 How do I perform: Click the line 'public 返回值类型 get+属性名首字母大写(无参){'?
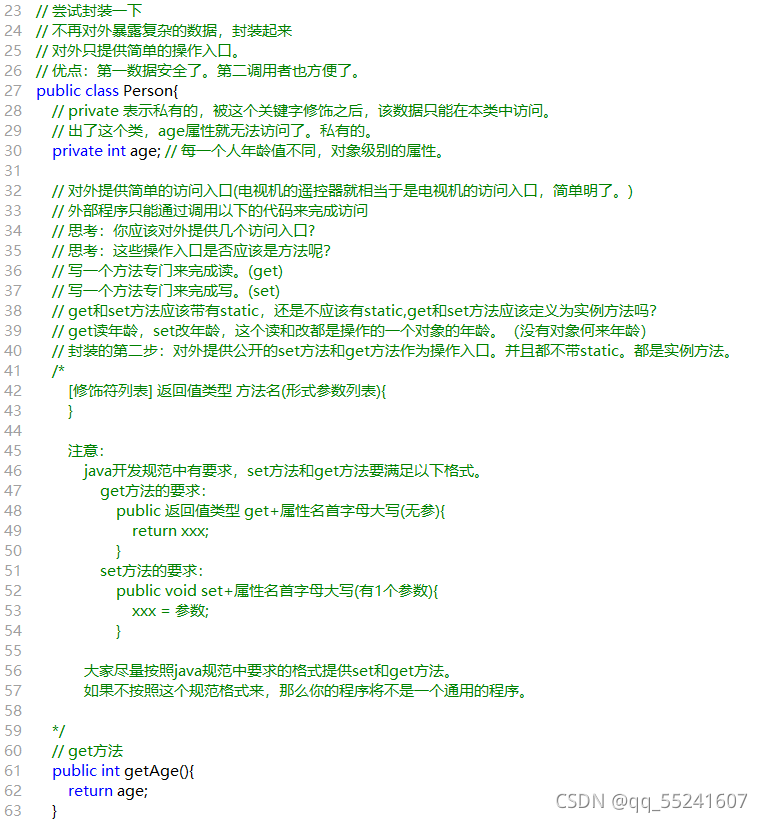pyautogui.click(x=281, y=511)
